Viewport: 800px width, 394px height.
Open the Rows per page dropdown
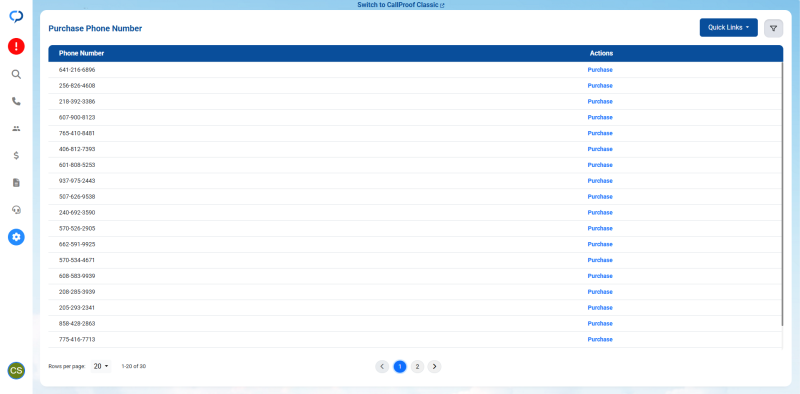point(101,366)
